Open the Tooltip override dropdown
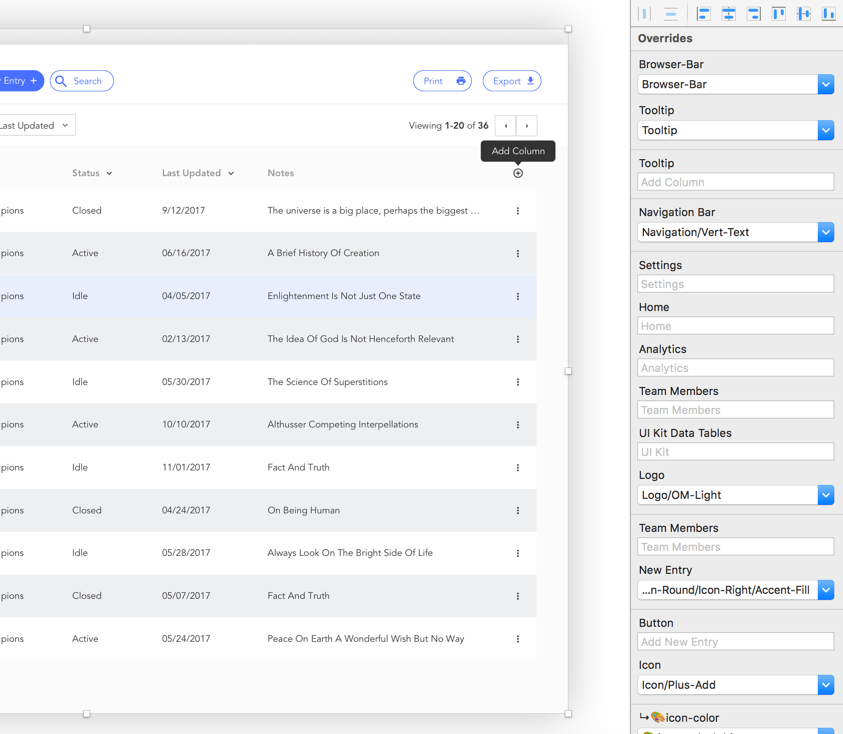Screen dimensions: 843x734 [735, 130]
